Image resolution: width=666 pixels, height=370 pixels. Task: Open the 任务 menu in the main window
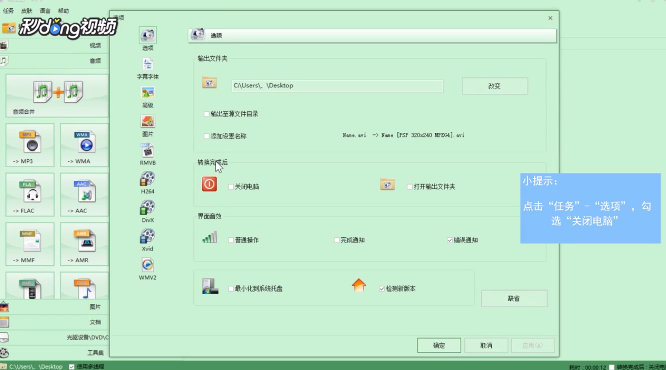click(x=8, y=11)
